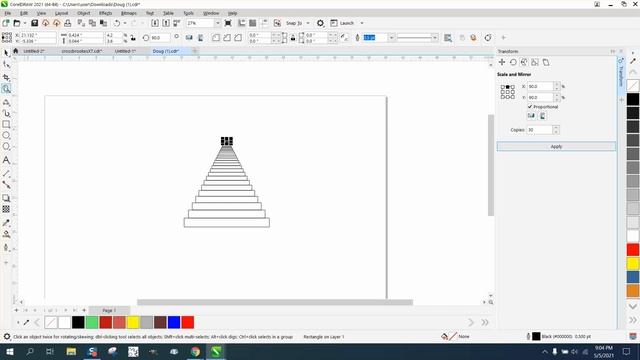
Task: Expand the Open file arrow dropdown
Action: point(24,23)
